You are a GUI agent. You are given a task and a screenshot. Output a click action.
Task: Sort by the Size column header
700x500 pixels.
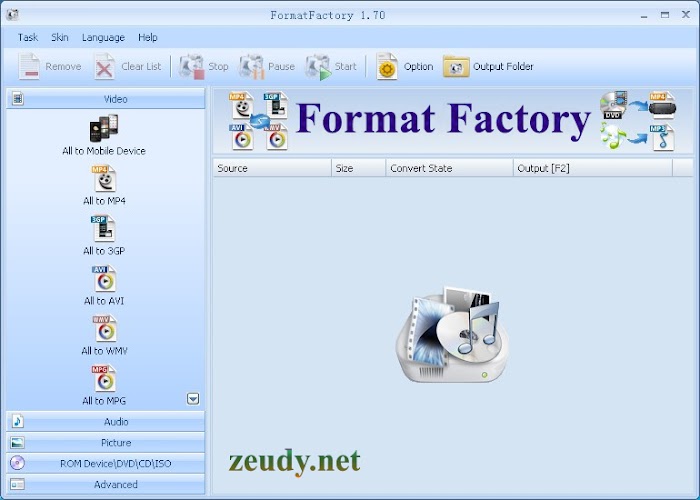click(x=358, y=168)
